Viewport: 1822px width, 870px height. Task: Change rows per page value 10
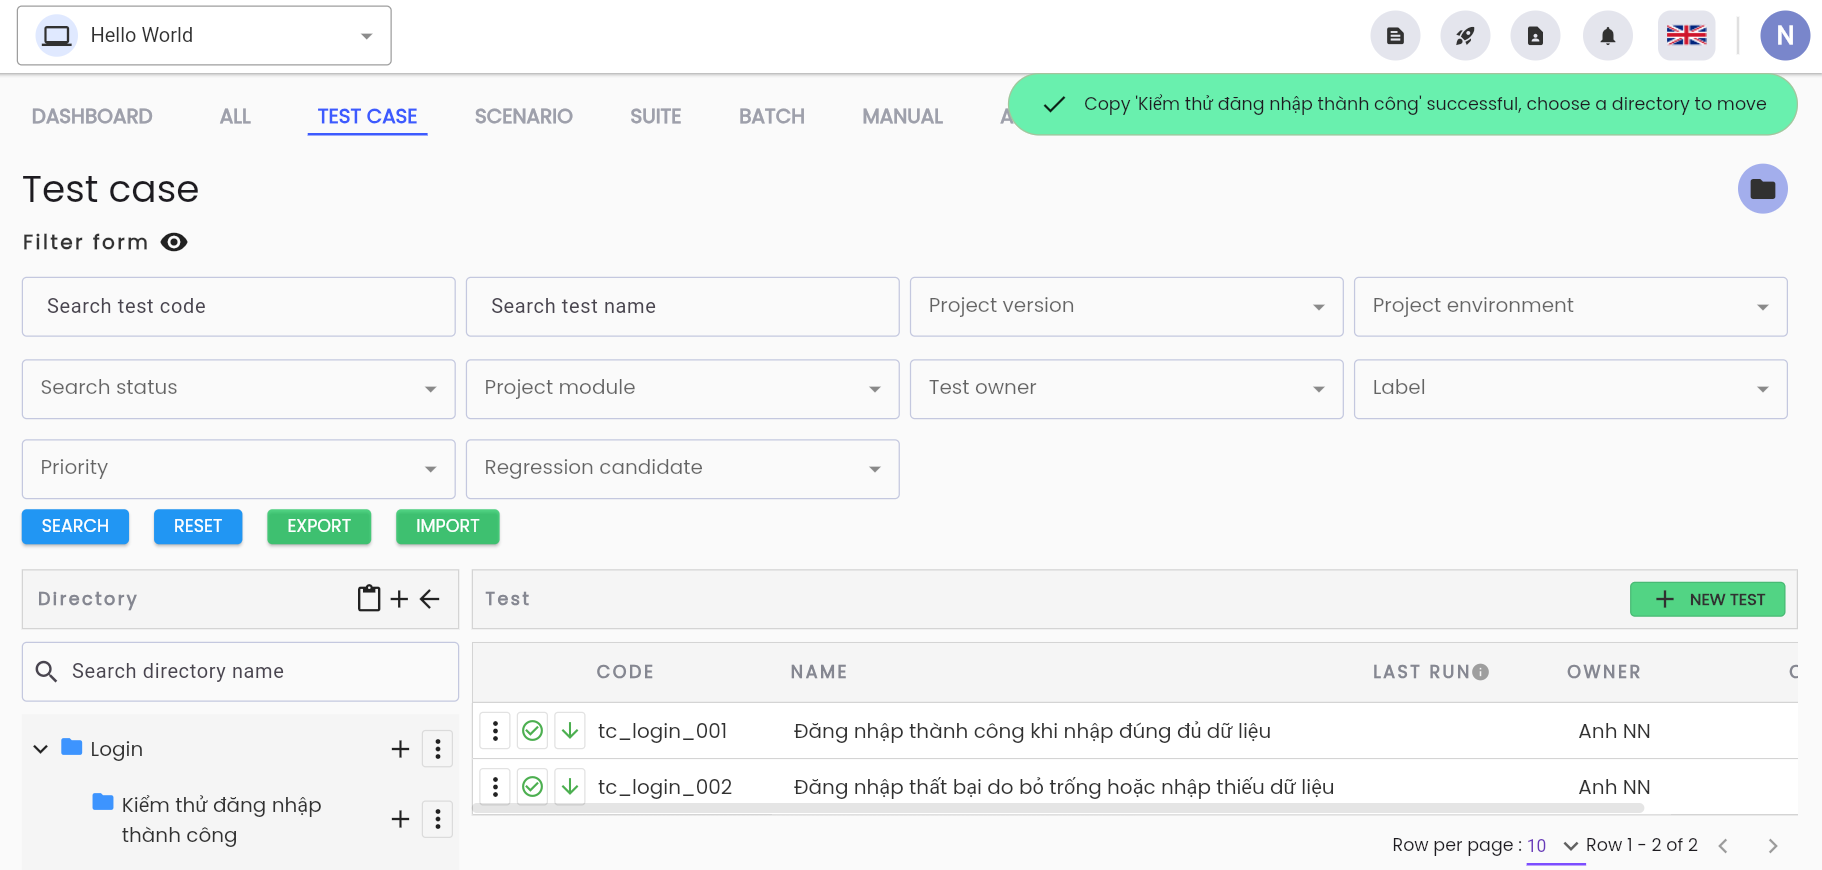click(x=1555, y=846)
